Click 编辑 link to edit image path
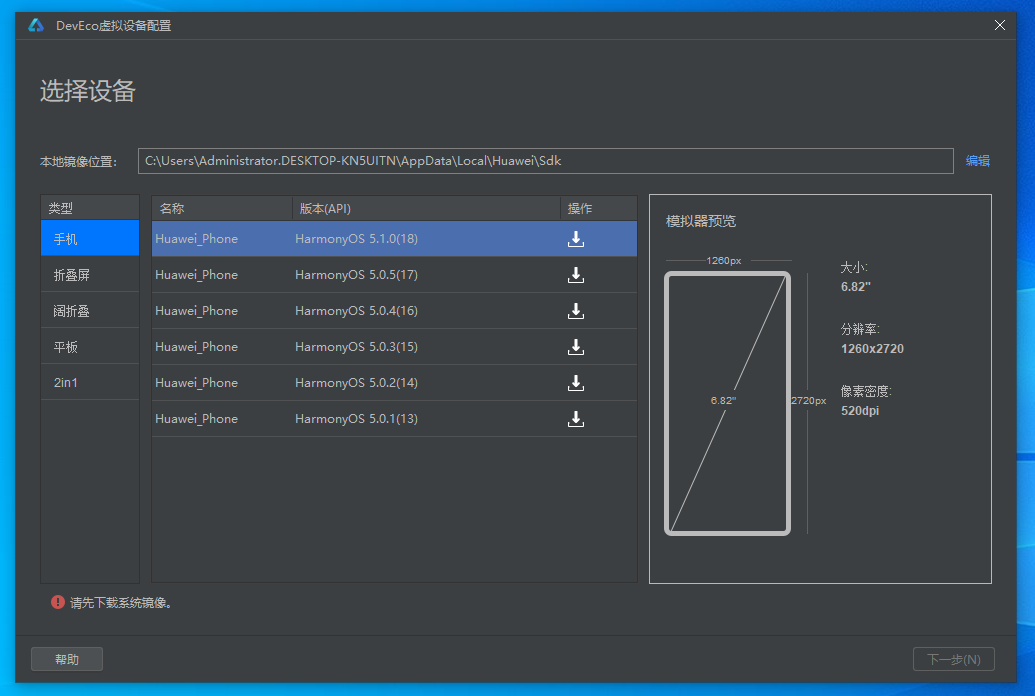Screen dimensions: 1035x696 click(977, 161)
